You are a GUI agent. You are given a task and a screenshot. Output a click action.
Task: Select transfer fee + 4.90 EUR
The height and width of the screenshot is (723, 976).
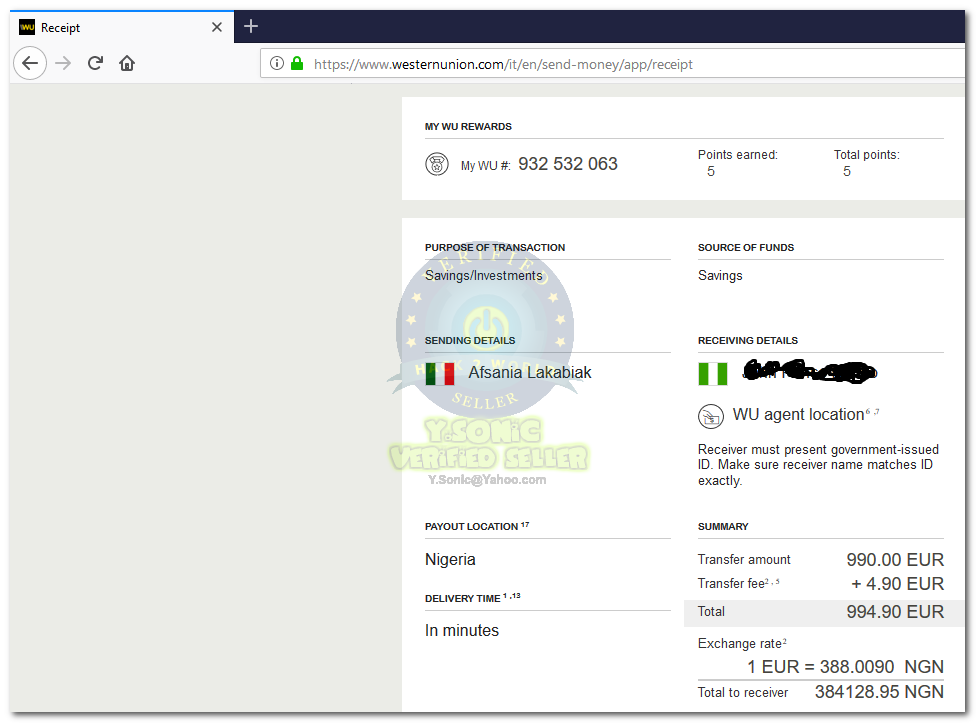[x=898, y=584]
